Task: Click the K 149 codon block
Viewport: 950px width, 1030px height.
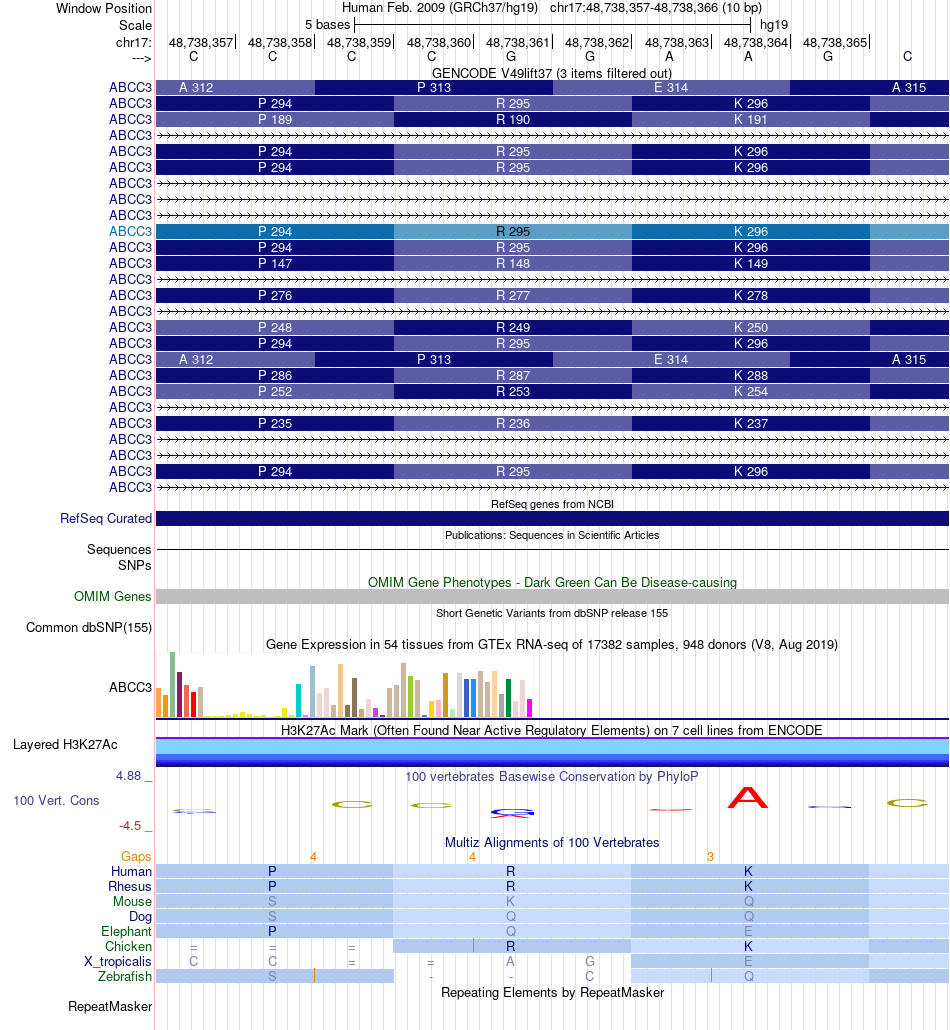Action: click(x=750, y=263)
